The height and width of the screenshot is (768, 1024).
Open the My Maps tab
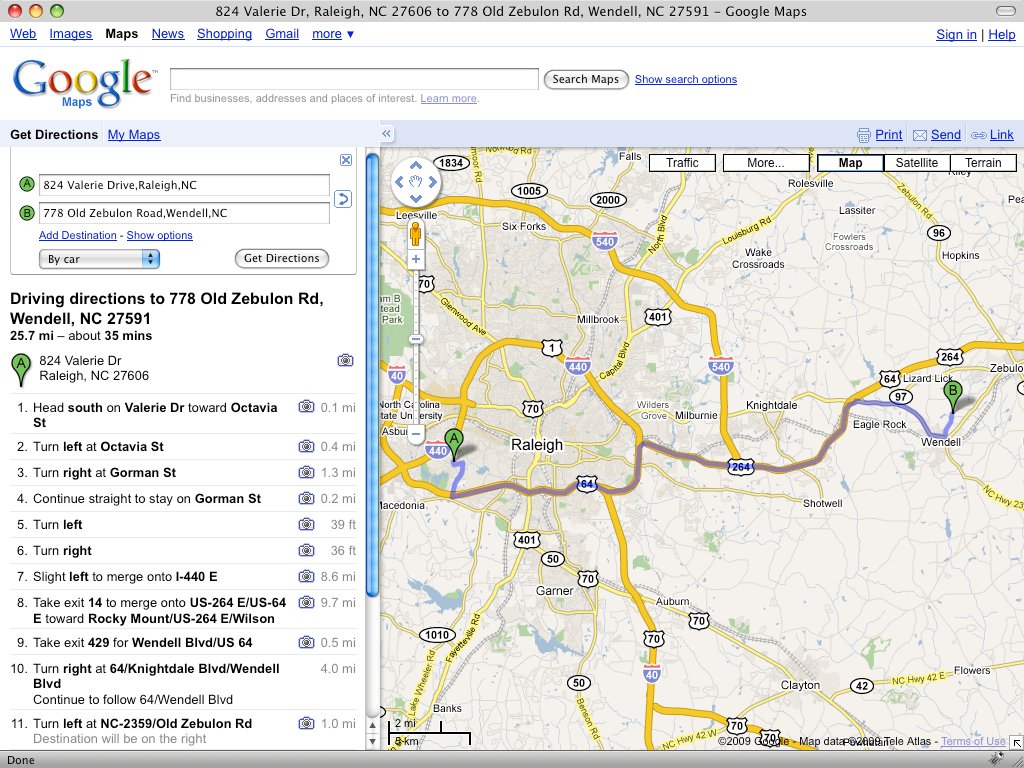pyautogui.click(x=134, y=135)
